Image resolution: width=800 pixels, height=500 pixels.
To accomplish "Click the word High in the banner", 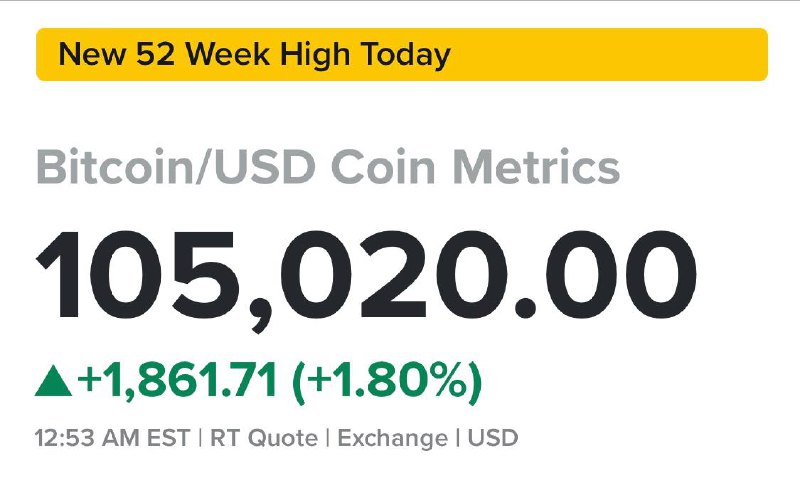I will [x=315, y=55].
